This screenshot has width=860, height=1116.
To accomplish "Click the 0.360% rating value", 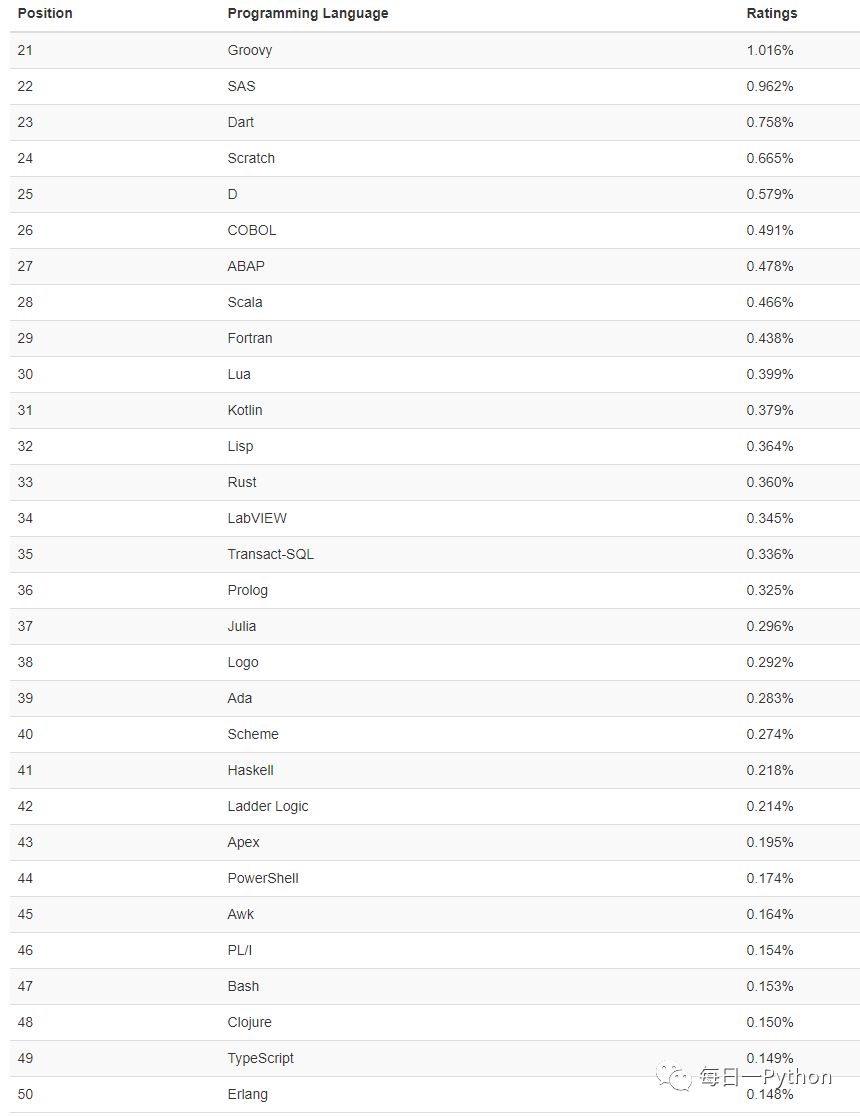I will 770,483.
